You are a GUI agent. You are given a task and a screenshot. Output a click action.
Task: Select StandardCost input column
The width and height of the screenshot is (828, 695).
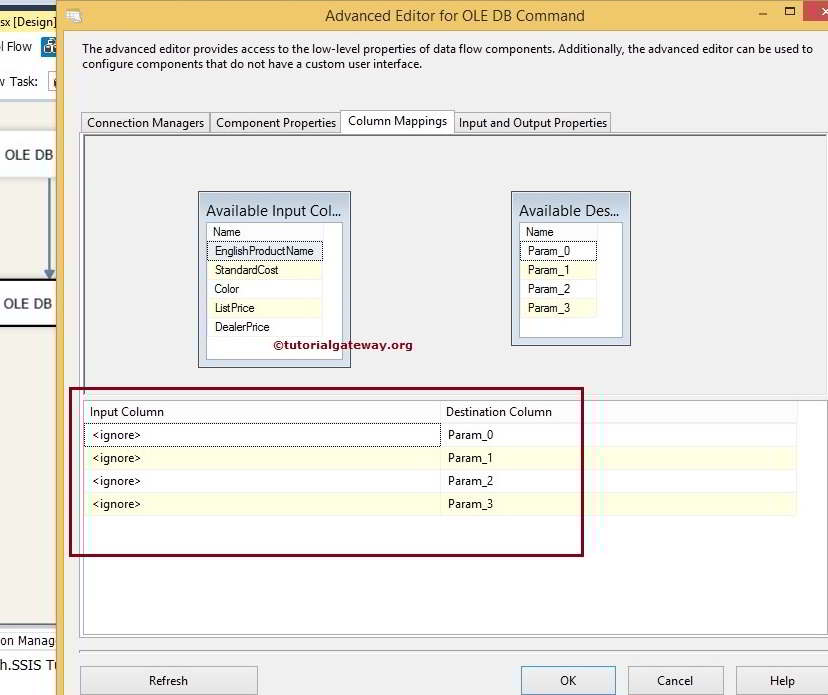tap(263, 269)
